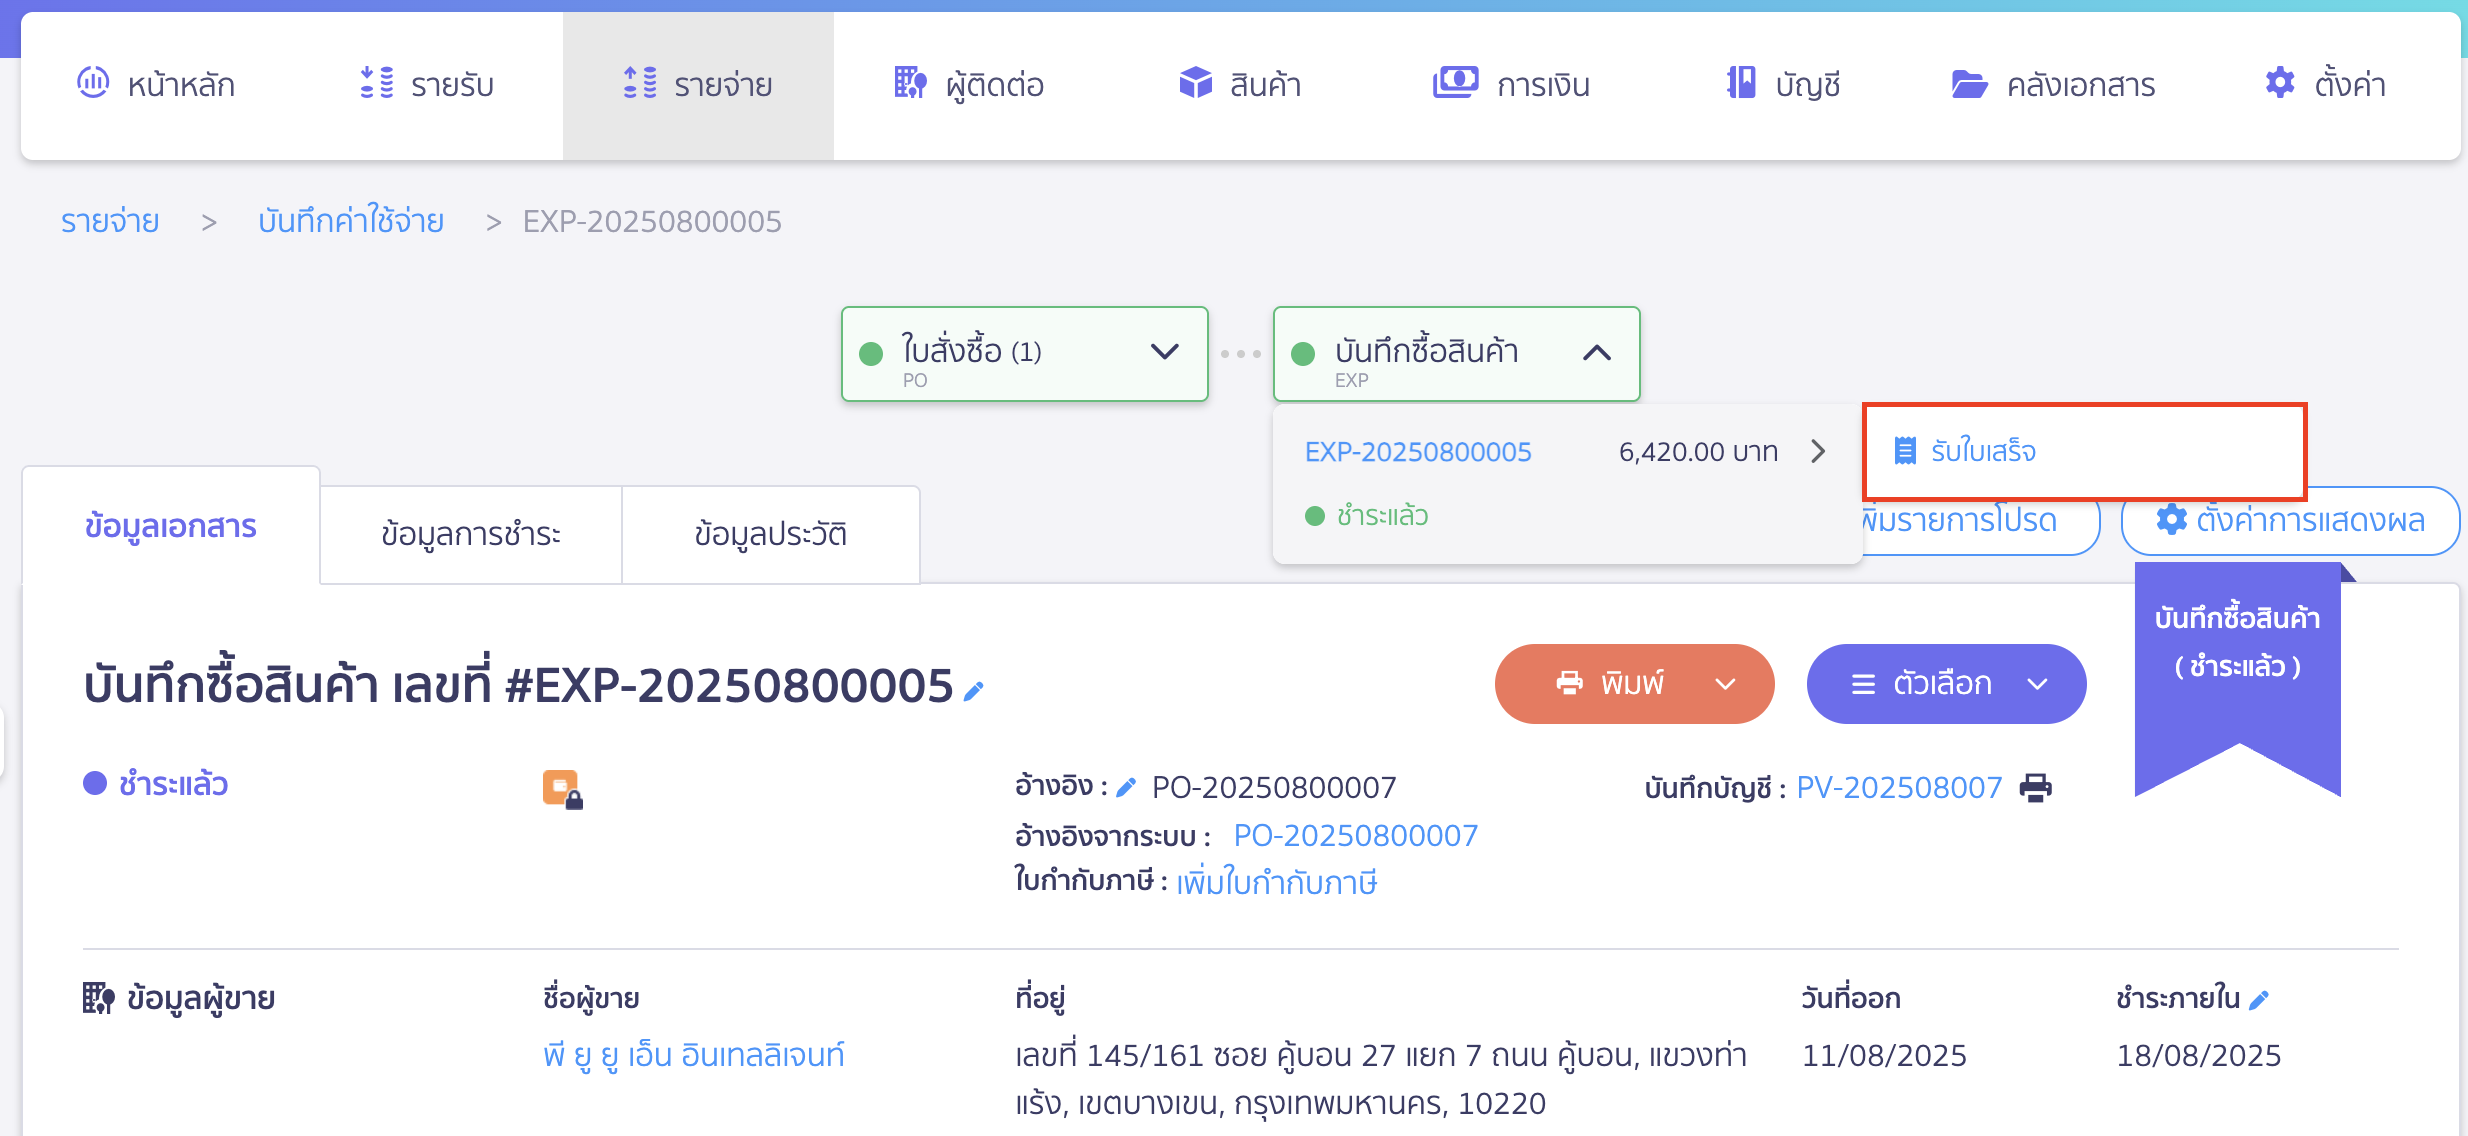This screenshot has width=2468, height=1136.
Task: Open the ผู้ติดต่อ contacts menu
Action: (x=969, y=85)
